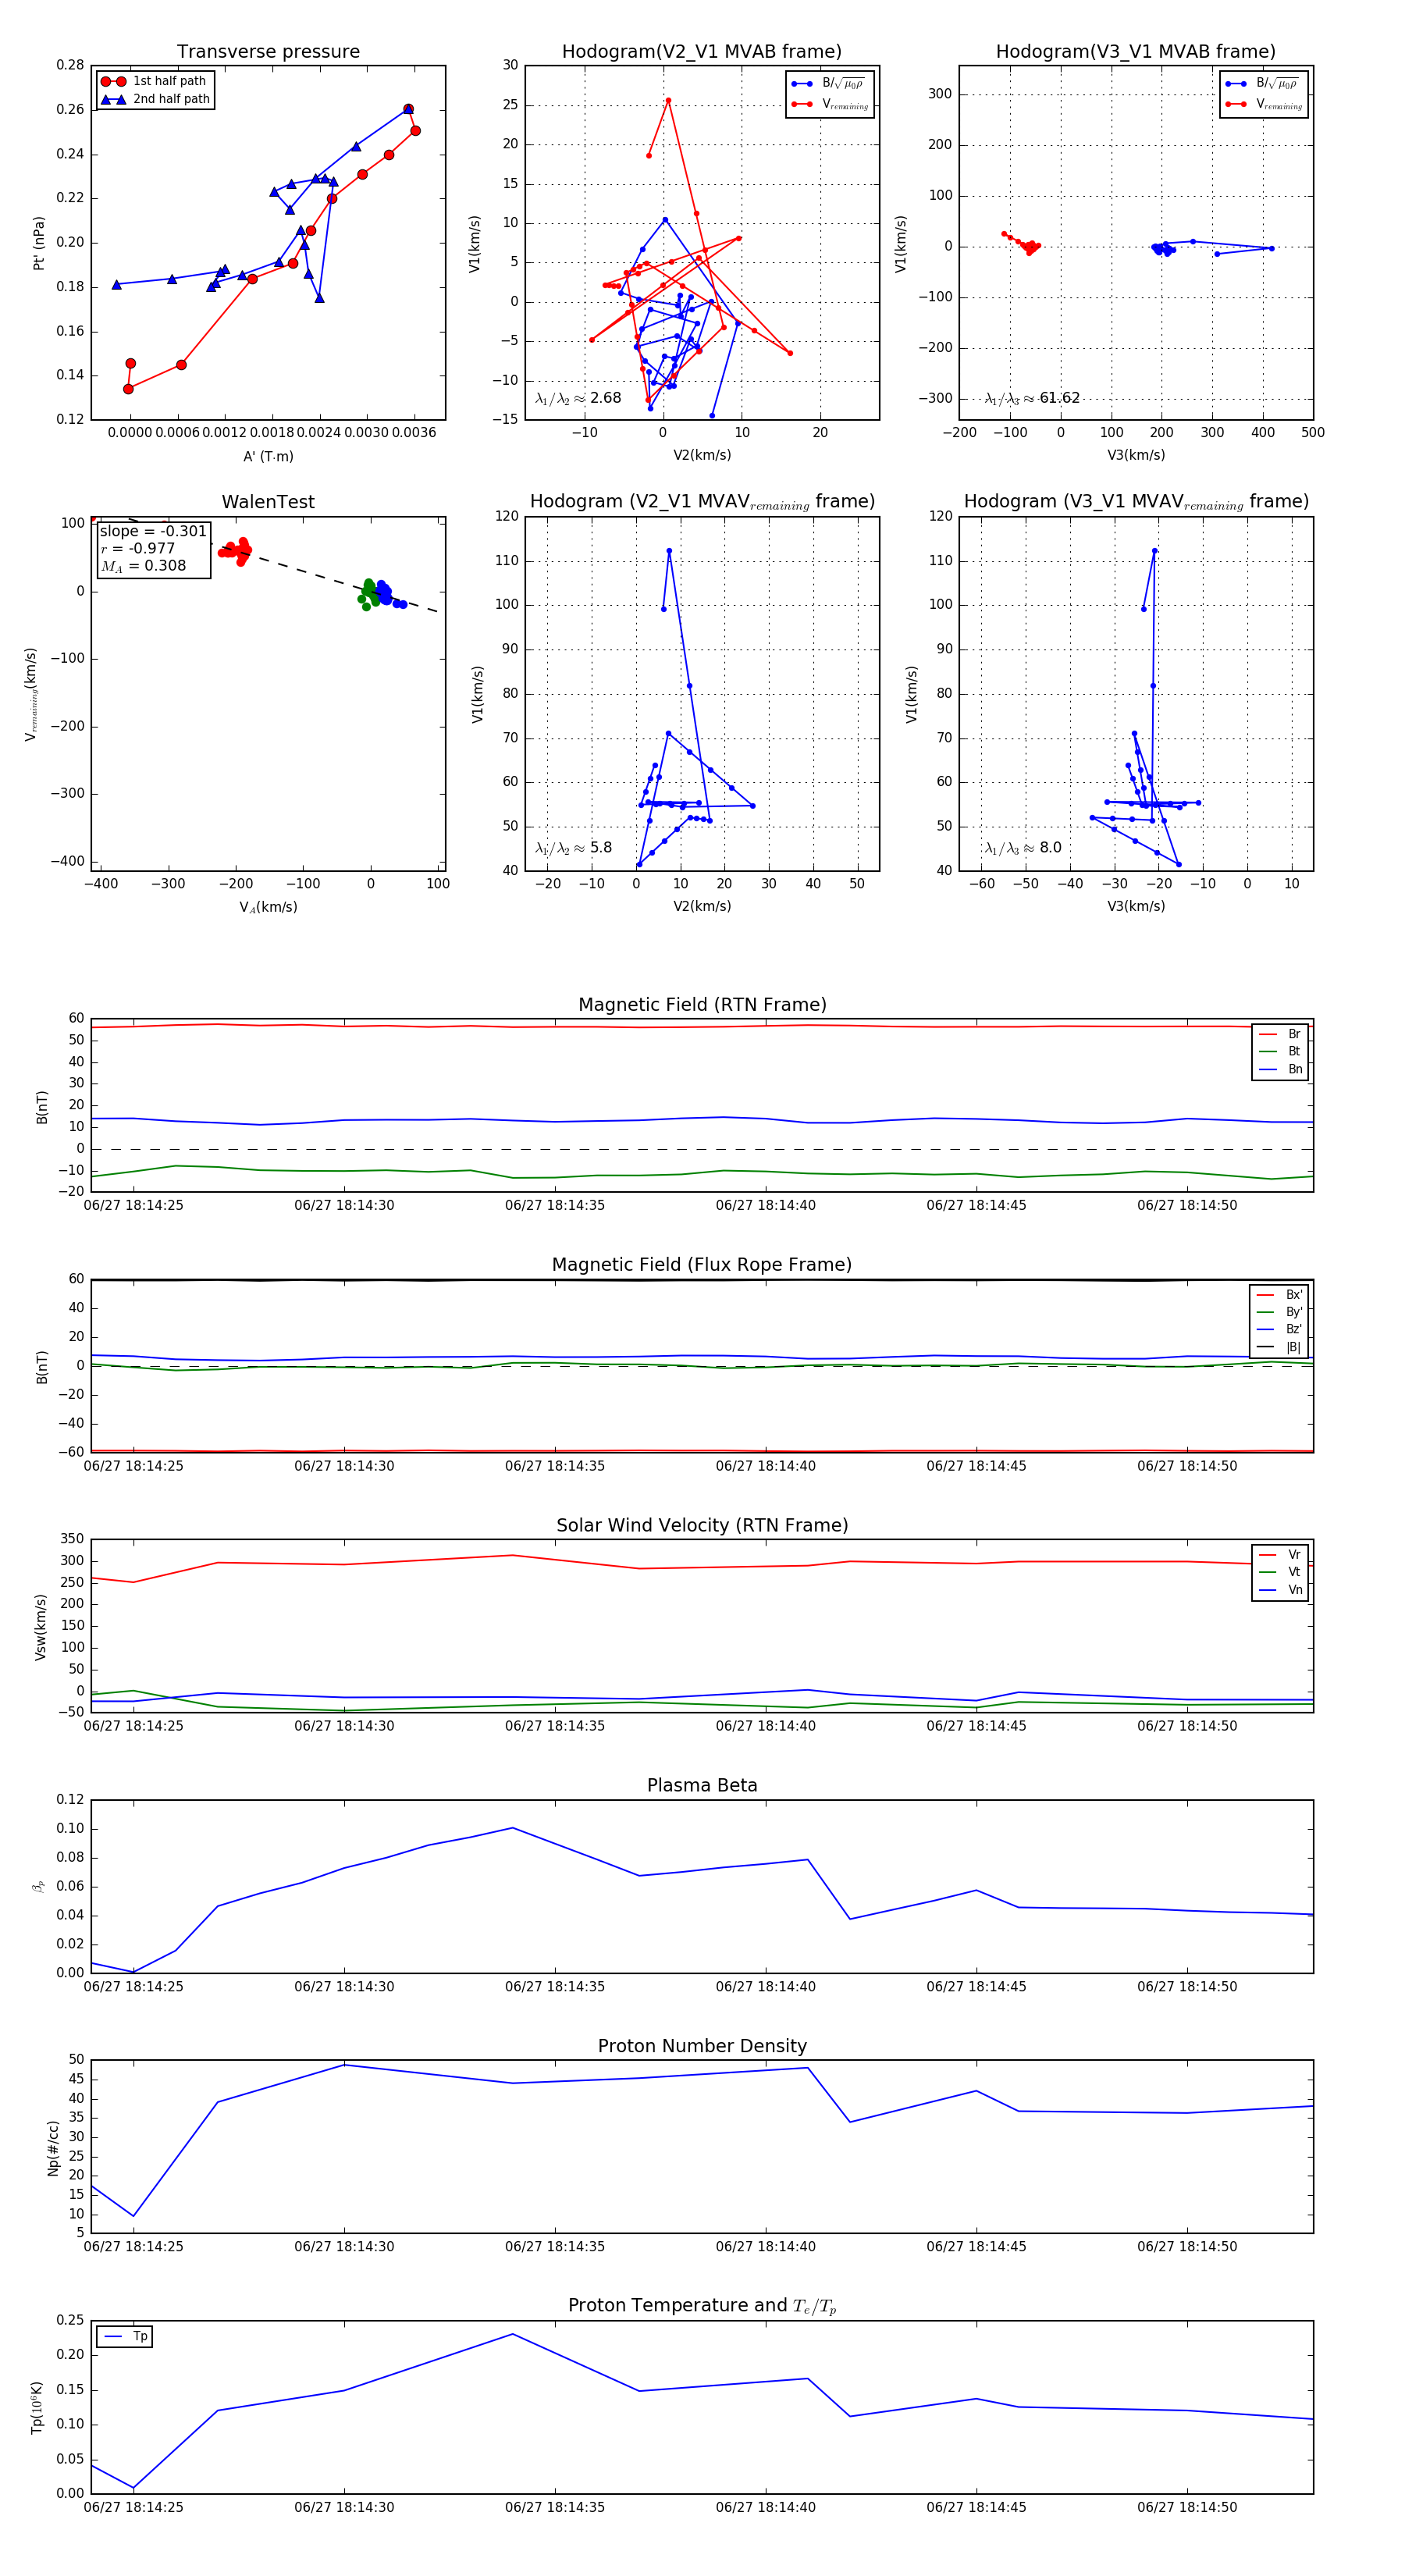Click the Magnetic Field (Flux Rope Frame) title
The height and width of the screenshot is (2576, 1405).
coord(701,1265)
